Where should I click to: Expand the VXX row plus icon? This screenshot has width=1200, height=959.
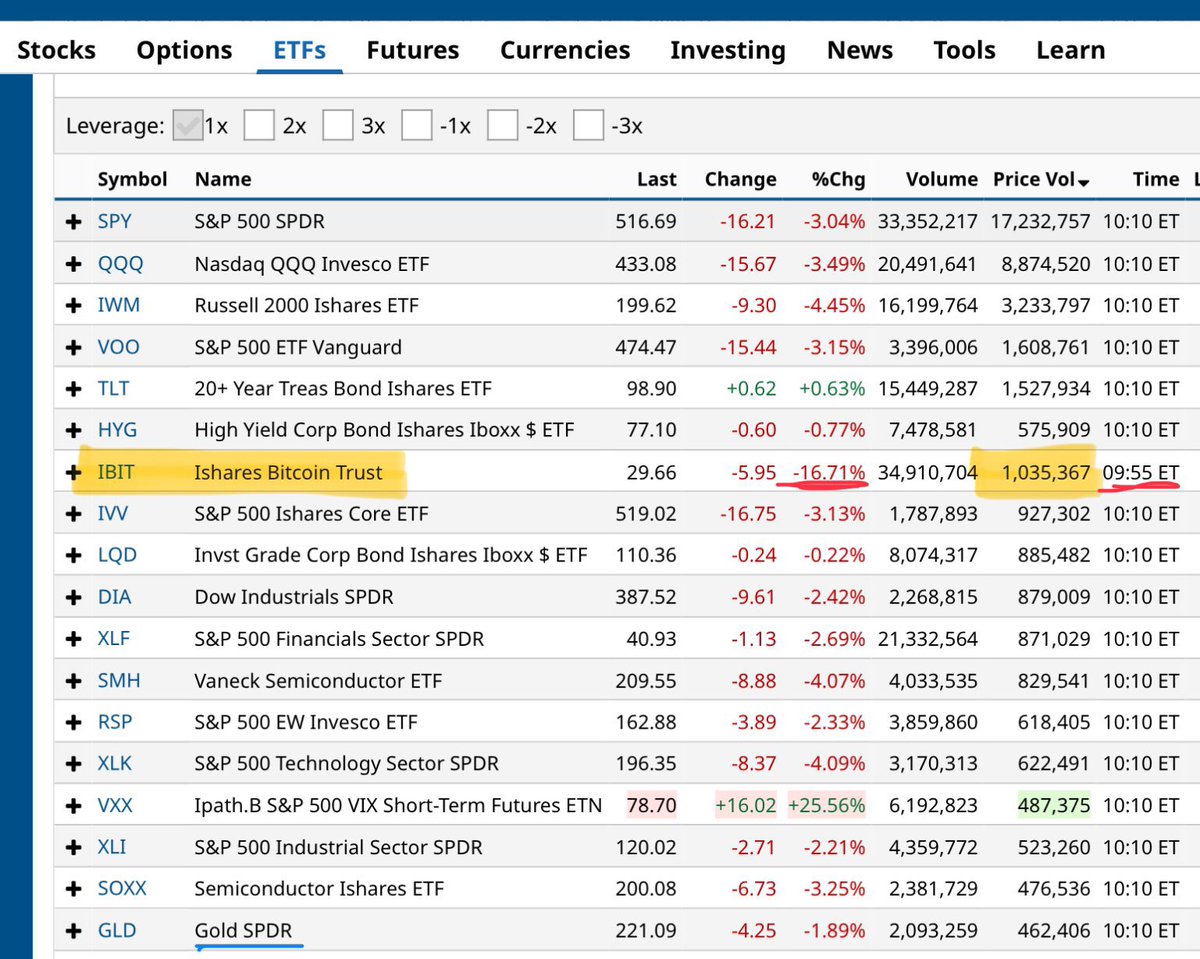(73, 805)
